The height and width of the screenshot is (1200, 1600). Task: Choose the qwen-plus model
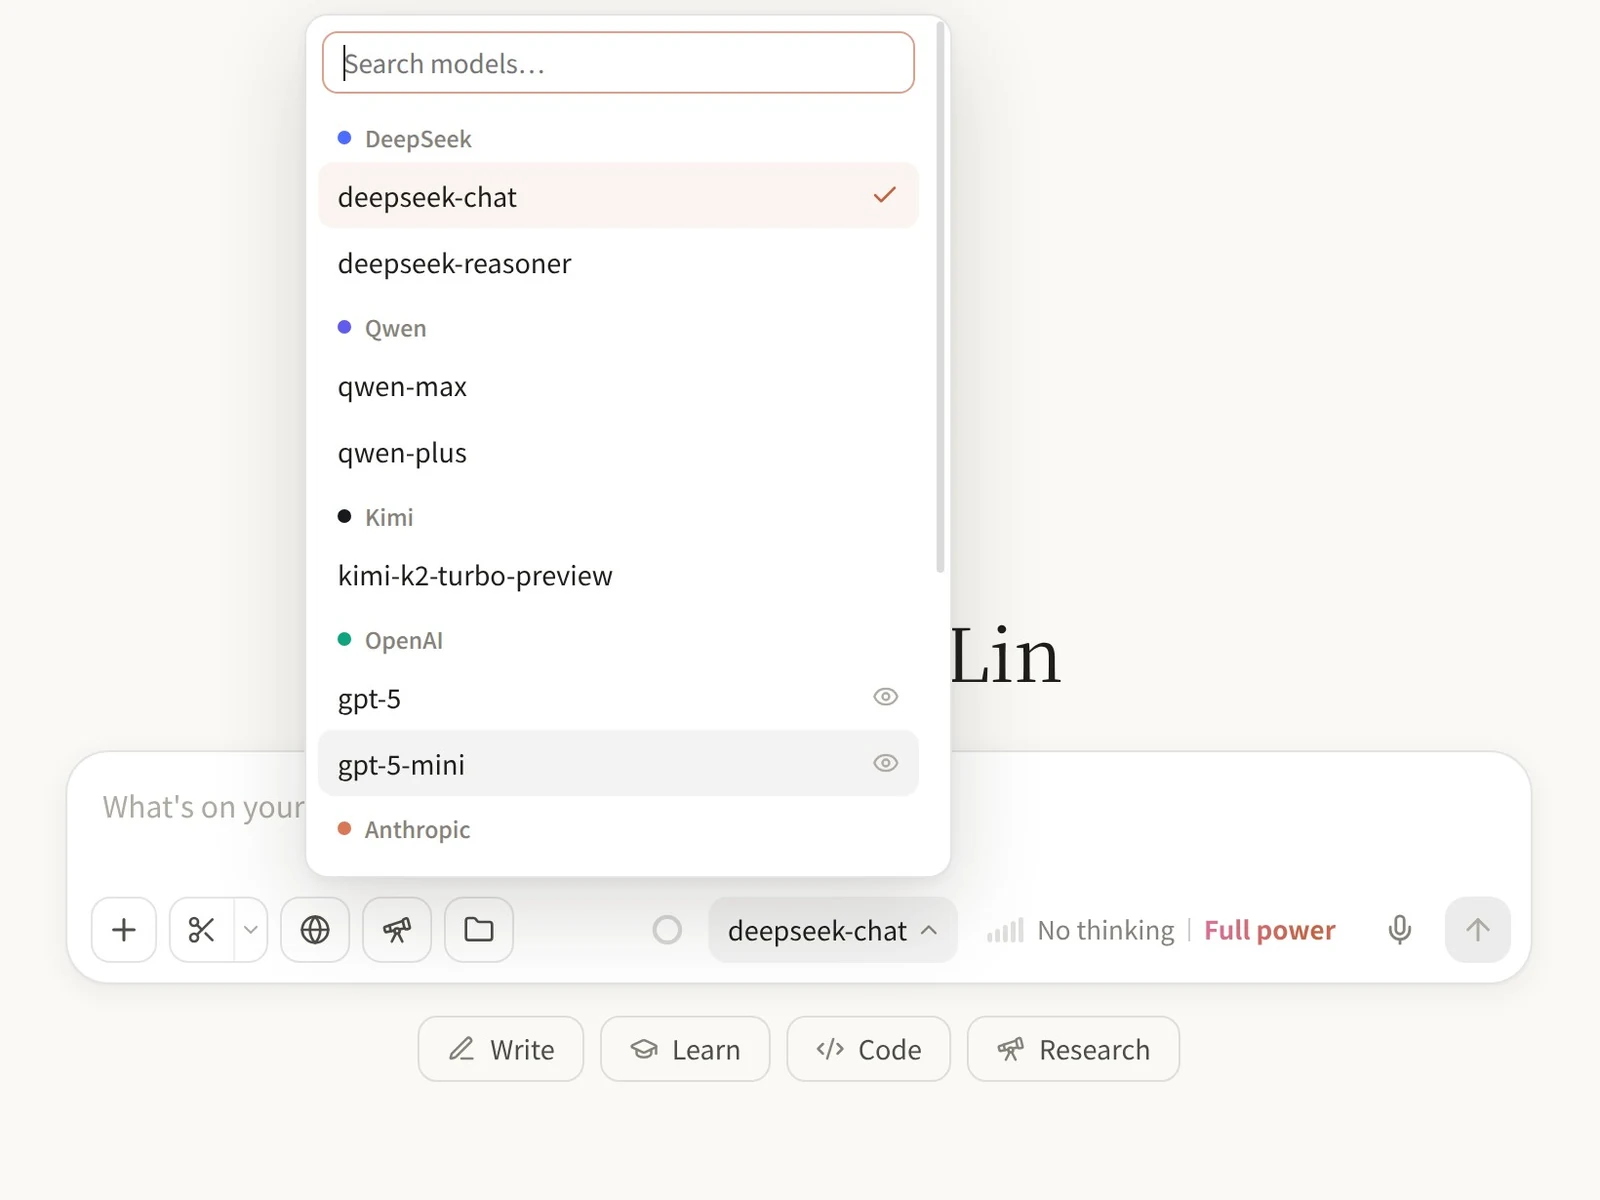(618, 452)
